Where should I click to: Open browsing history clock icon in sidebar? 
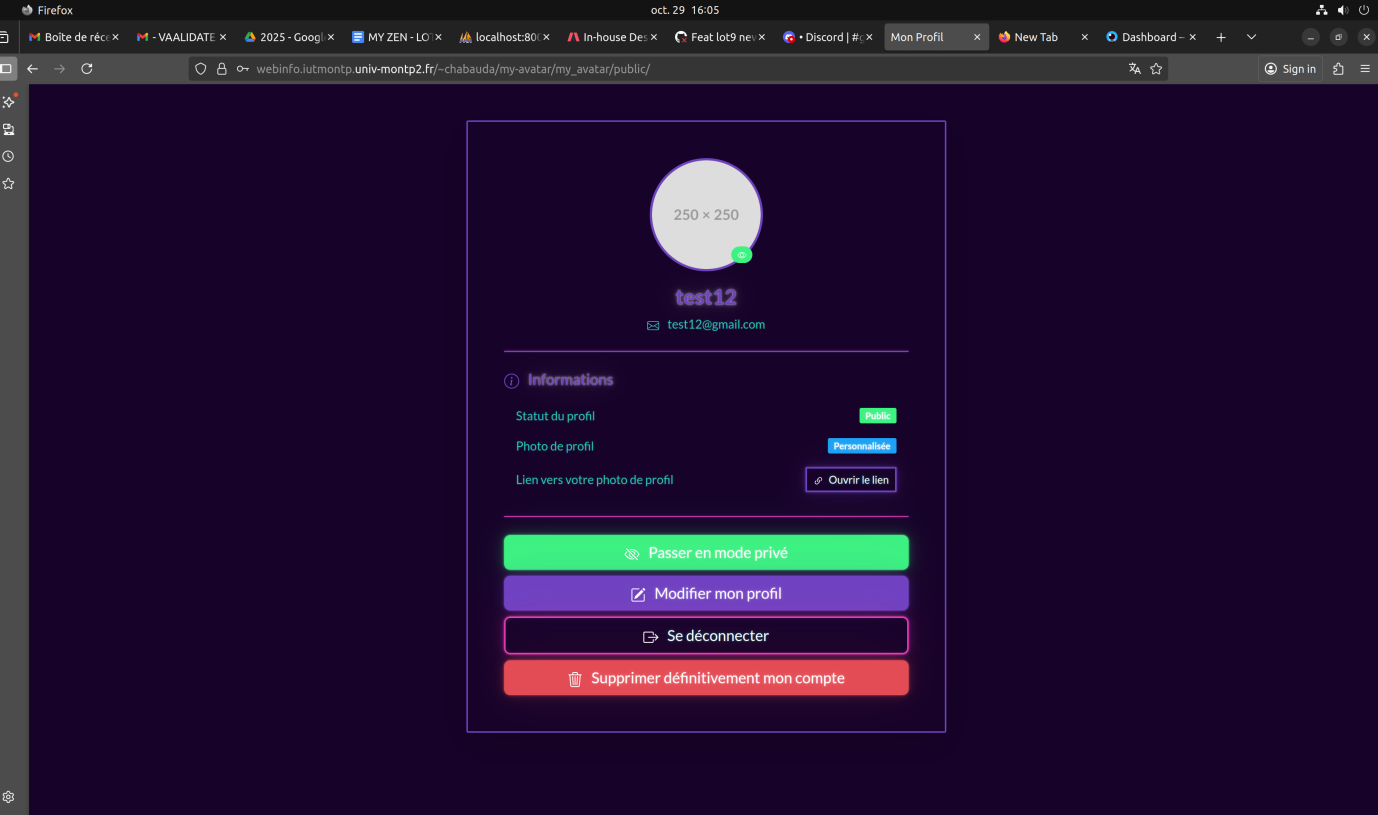8,155
